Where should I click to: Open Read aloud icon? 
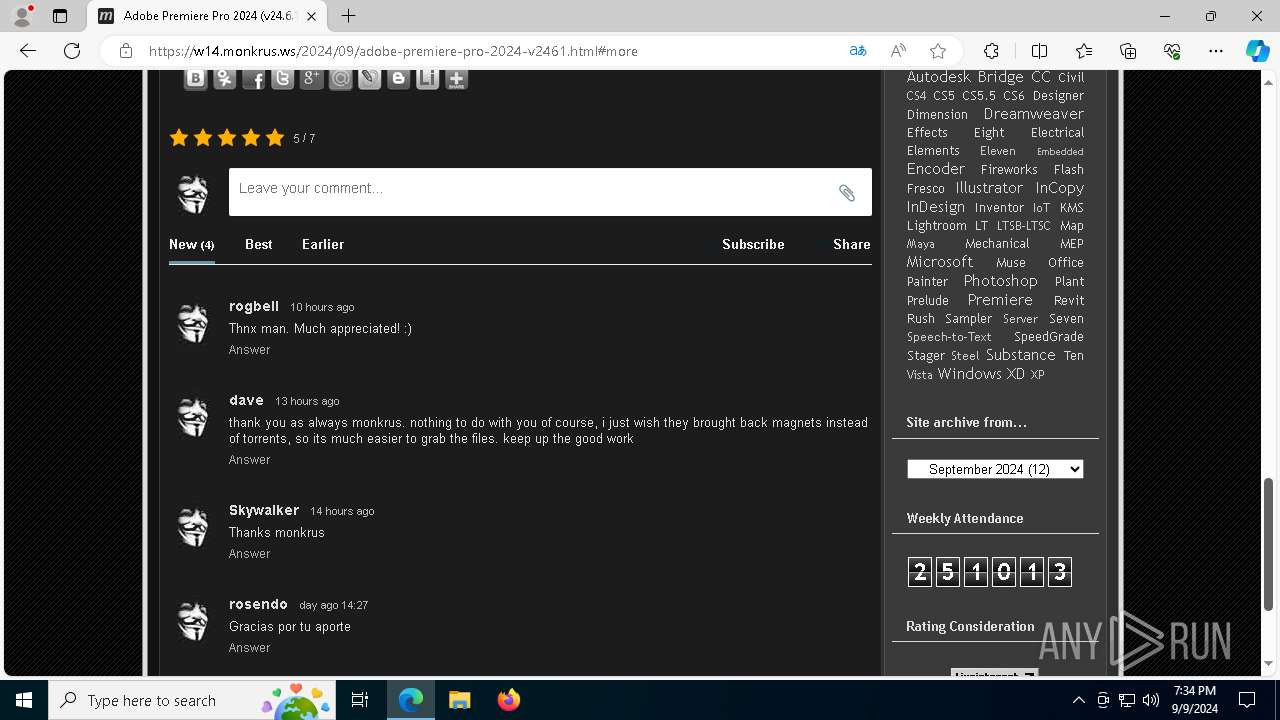point(898,51)
